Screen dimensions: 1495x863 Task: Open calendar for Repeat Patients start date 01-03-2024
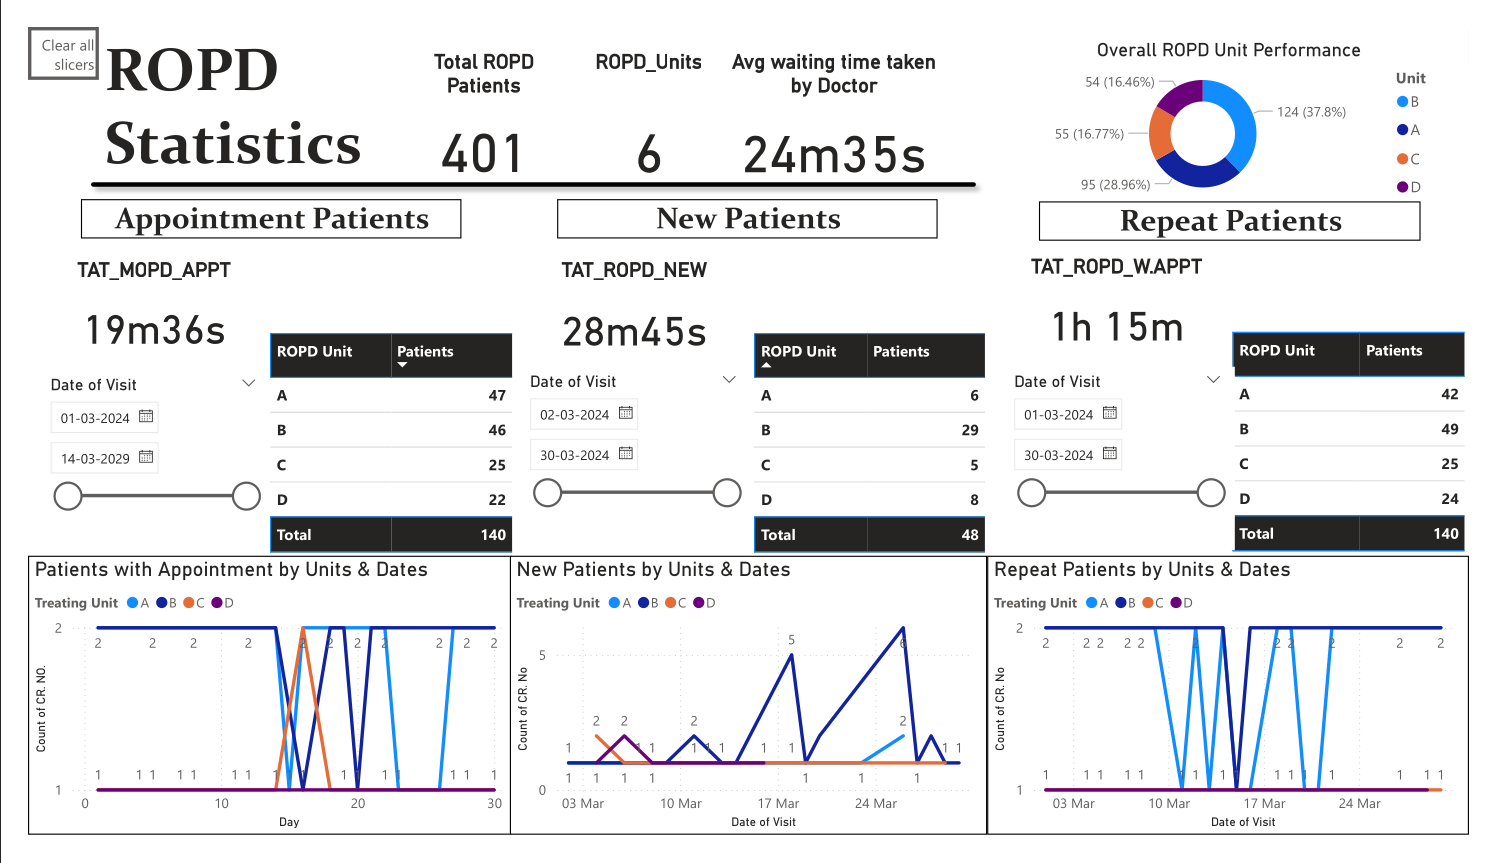click(1110, 413)
